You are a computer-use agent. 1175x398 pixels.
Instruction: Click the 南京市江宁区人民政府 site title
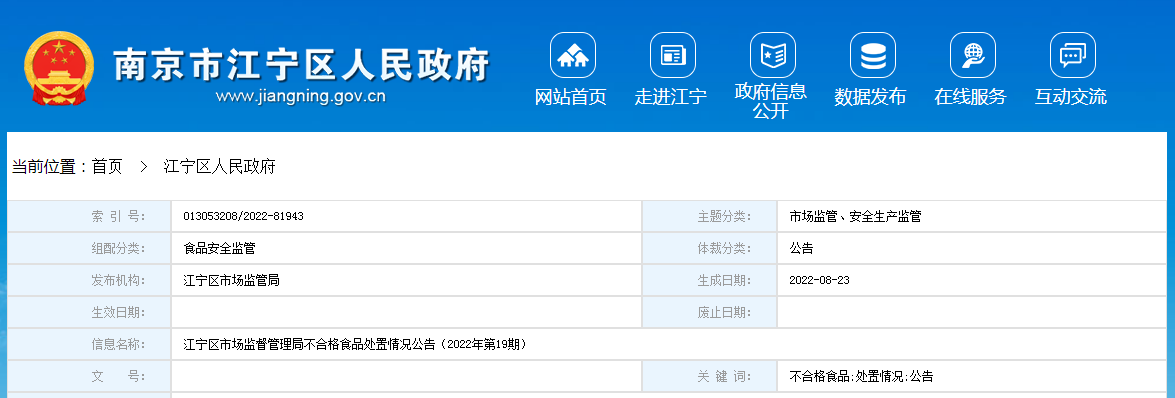301,66
